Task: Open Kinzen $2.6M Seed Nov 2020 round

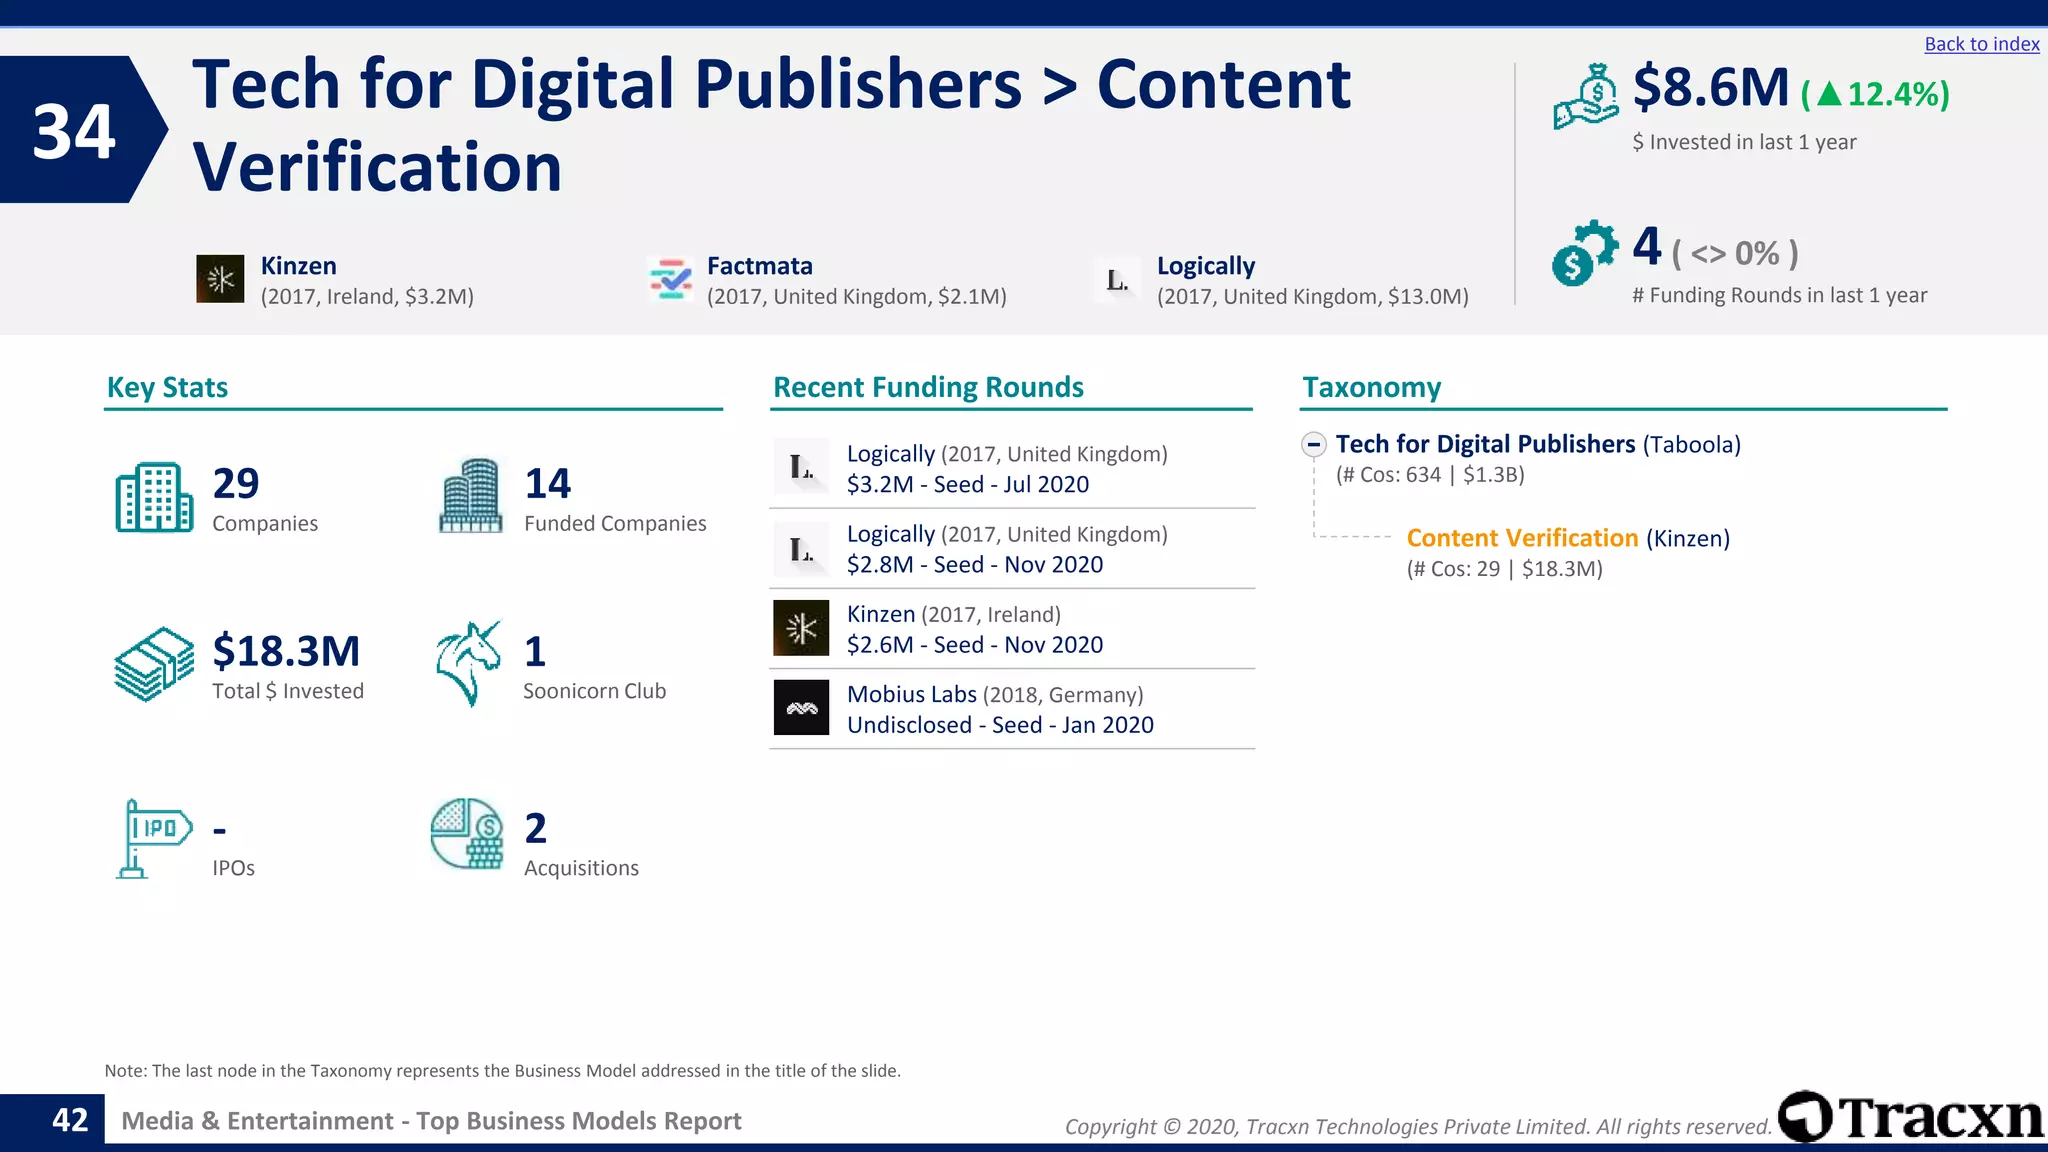Action: (1012, 629)
